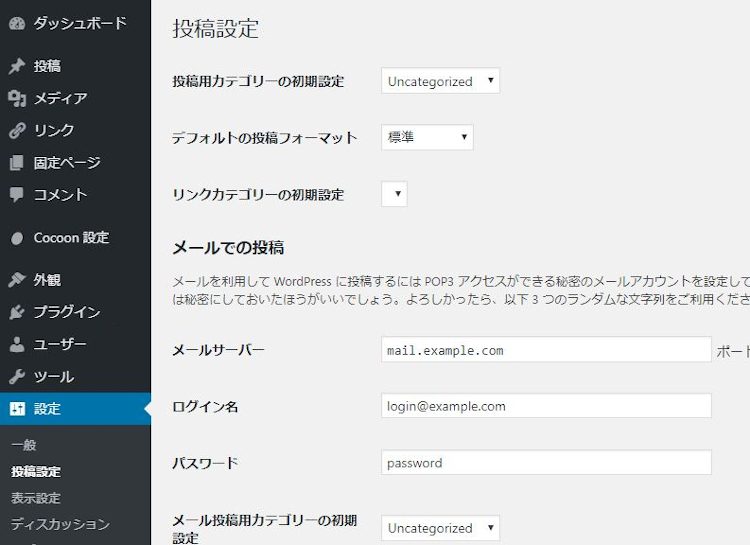This screenshot has width=750, height=545.
Task: Open the メディア menu
Action: 75,98
